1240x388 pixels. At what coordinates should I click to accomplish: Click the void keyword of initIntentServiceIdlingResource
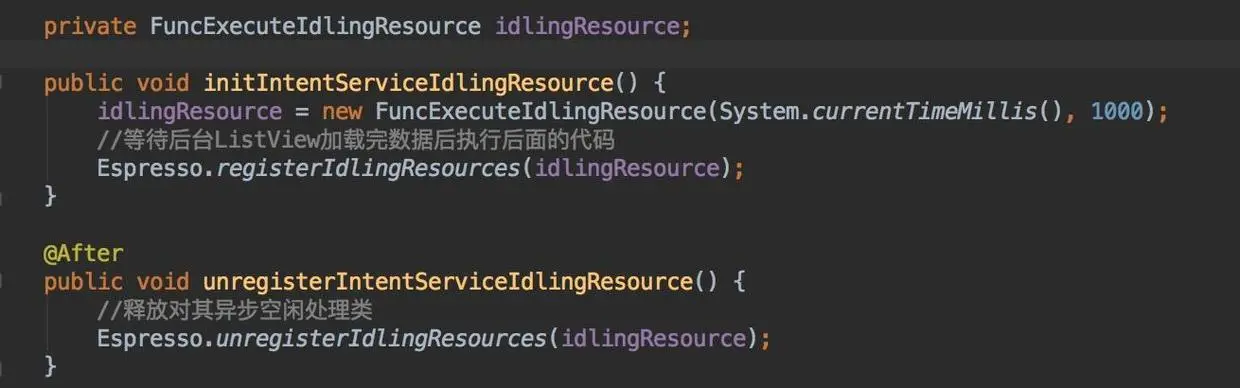163,83
